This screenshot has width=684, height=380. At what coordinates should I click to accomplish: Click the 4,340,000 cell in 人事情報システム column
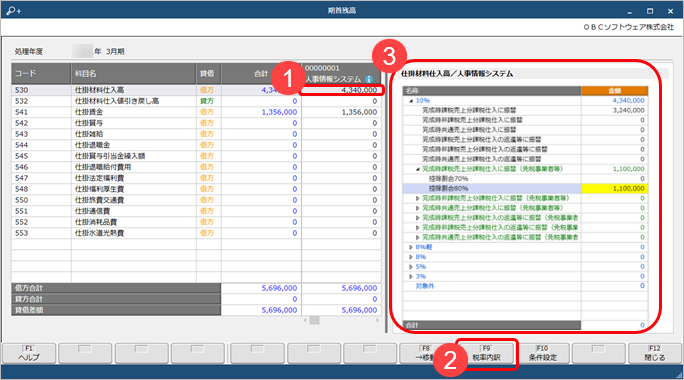coord(341,90)
